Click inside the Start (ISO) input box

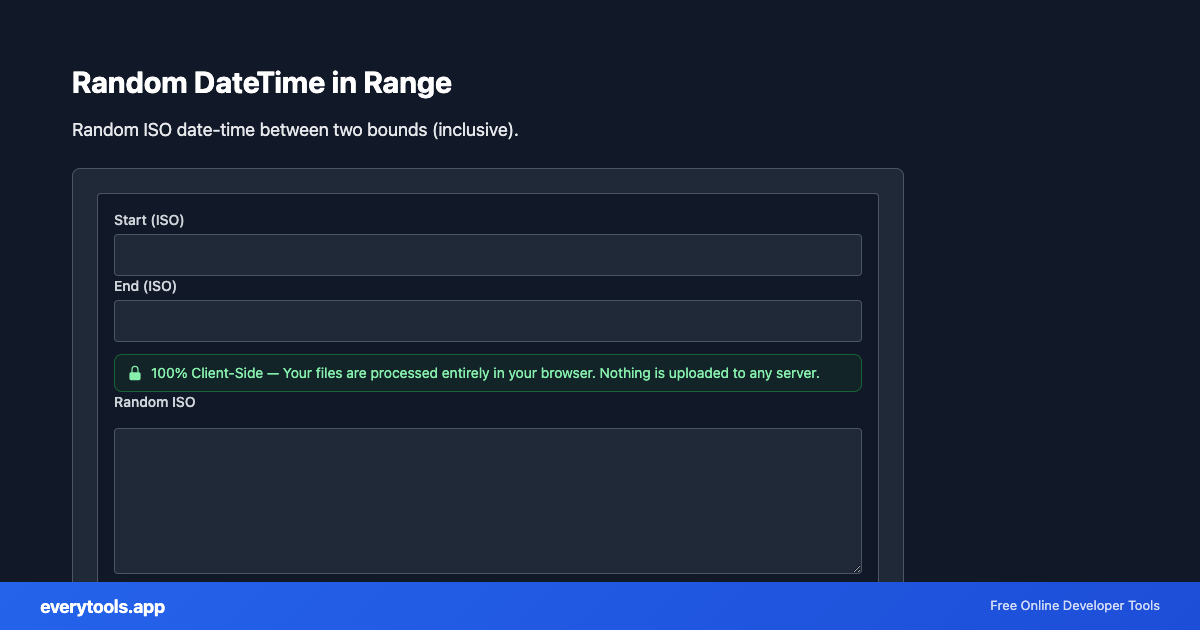(x=487, y=254)
